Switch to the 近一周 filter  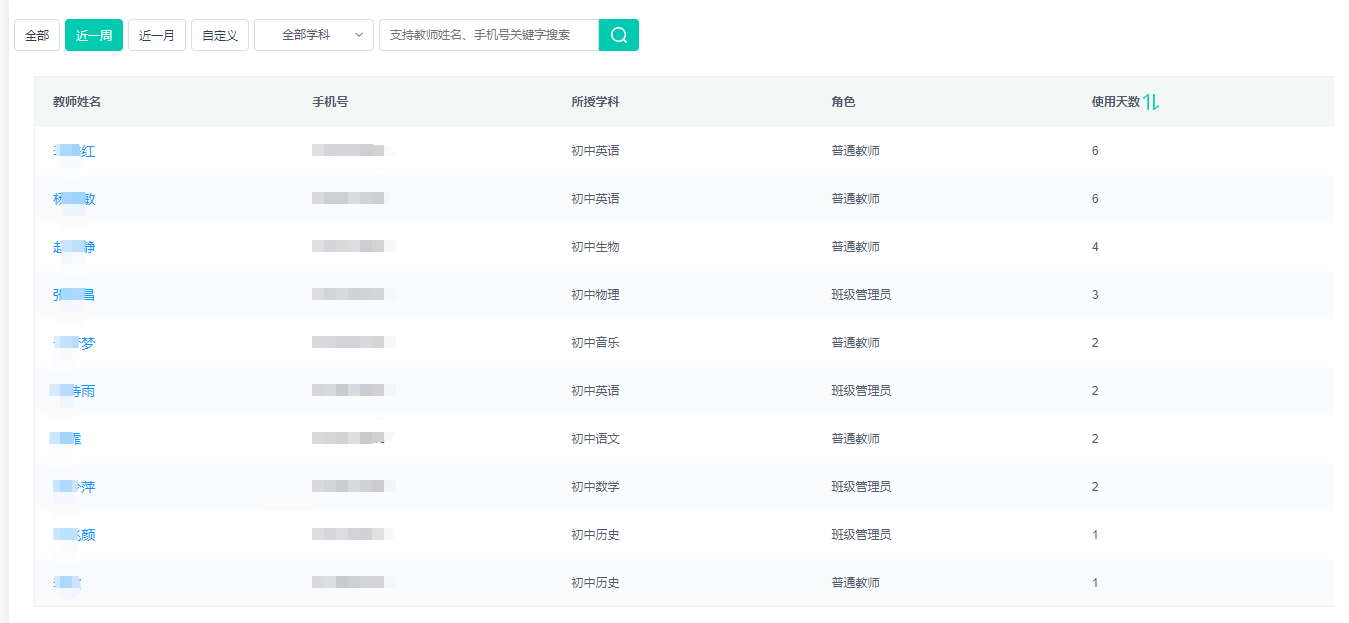pyautogui.click(x=93, y=35)
